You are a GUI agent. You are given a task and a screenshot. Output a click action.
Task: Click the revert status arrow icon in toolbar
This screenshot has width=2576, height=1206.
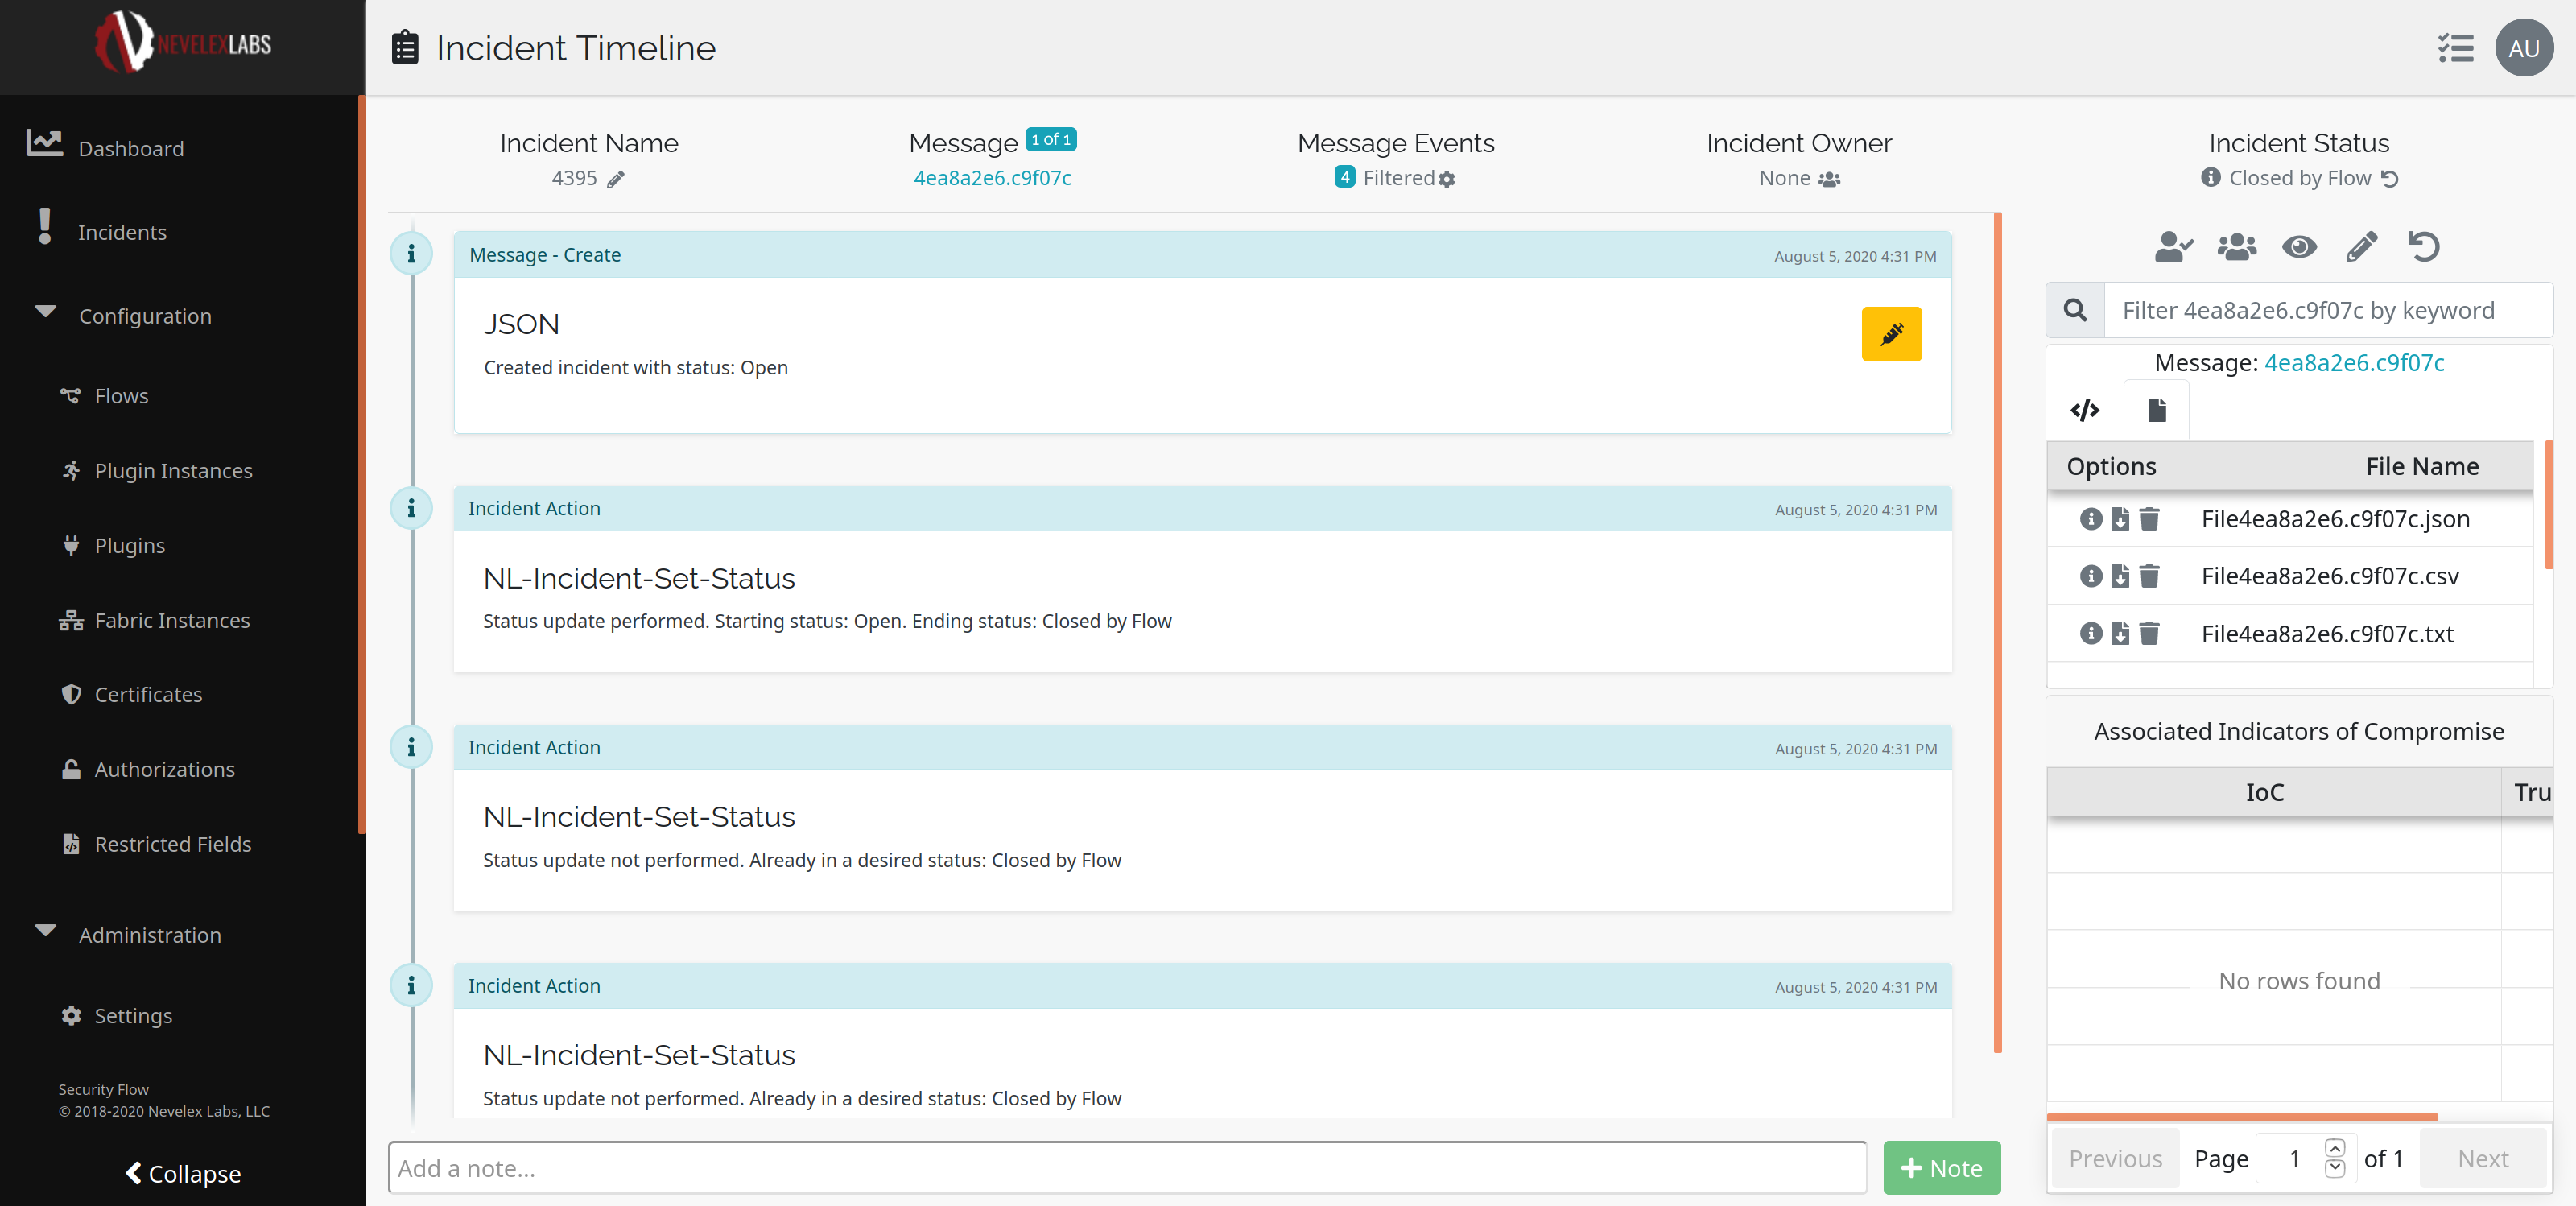coord(2423,246)
